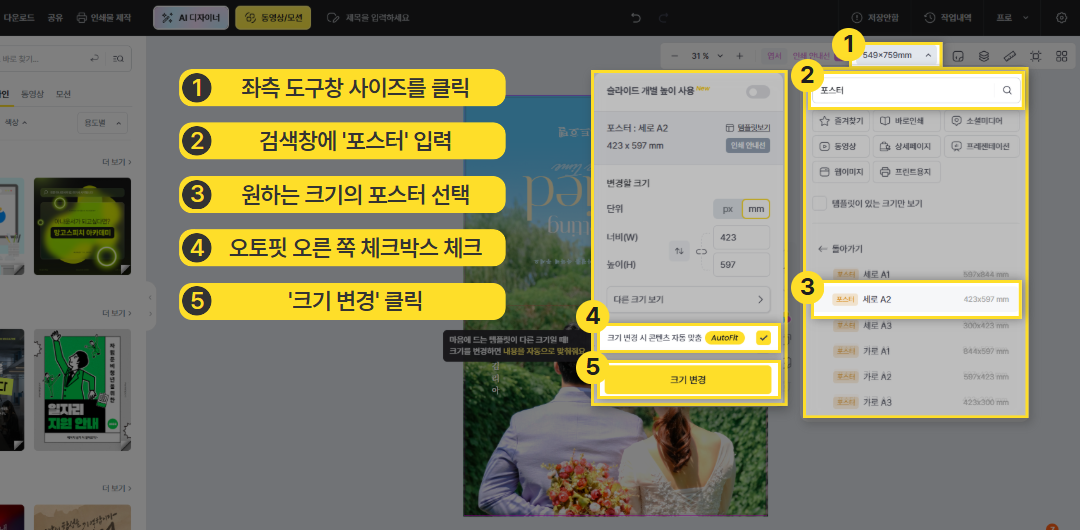Click the 너비(W) value field
The height and width of the screenshot is (530, 1080).
742,237
